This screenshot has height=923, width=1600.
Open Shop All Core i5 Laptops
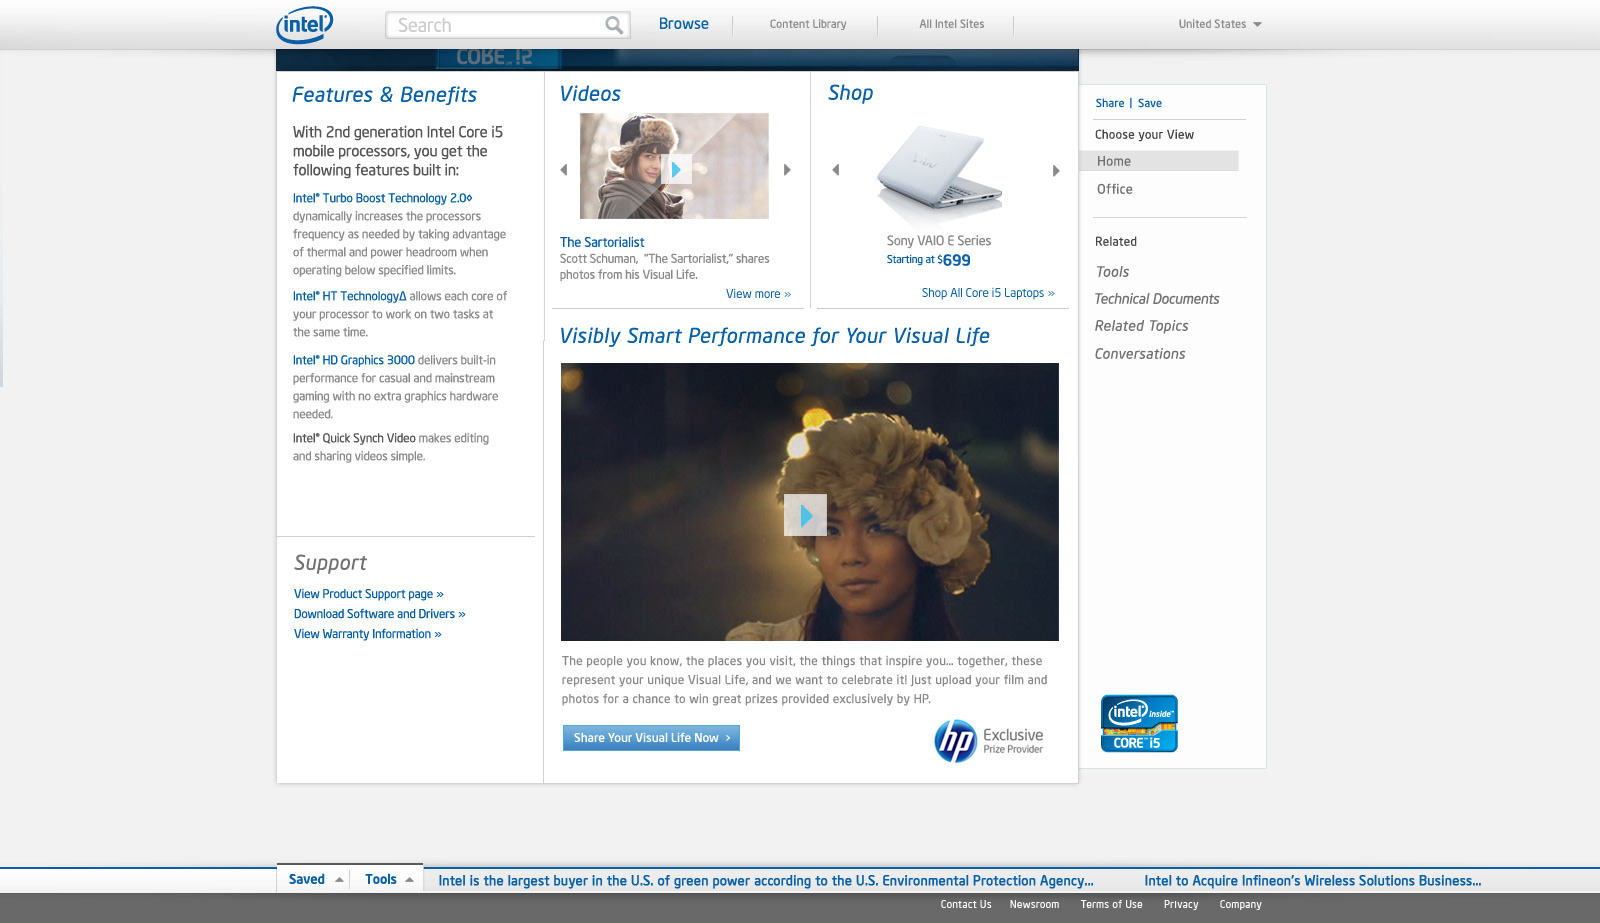coord(988,293)
